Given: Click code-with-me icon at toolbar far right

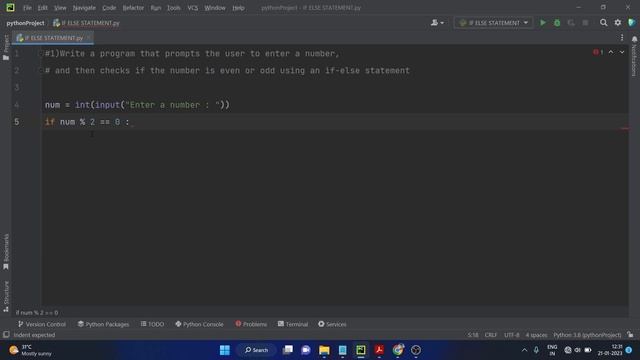Looking at the screenshot, I should (x=632, y=23).
